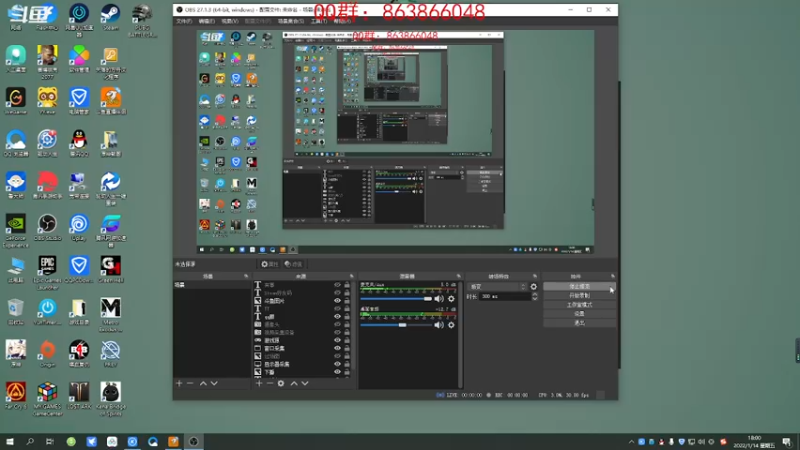Click 属性 properties button above docks

click(270, 264)
